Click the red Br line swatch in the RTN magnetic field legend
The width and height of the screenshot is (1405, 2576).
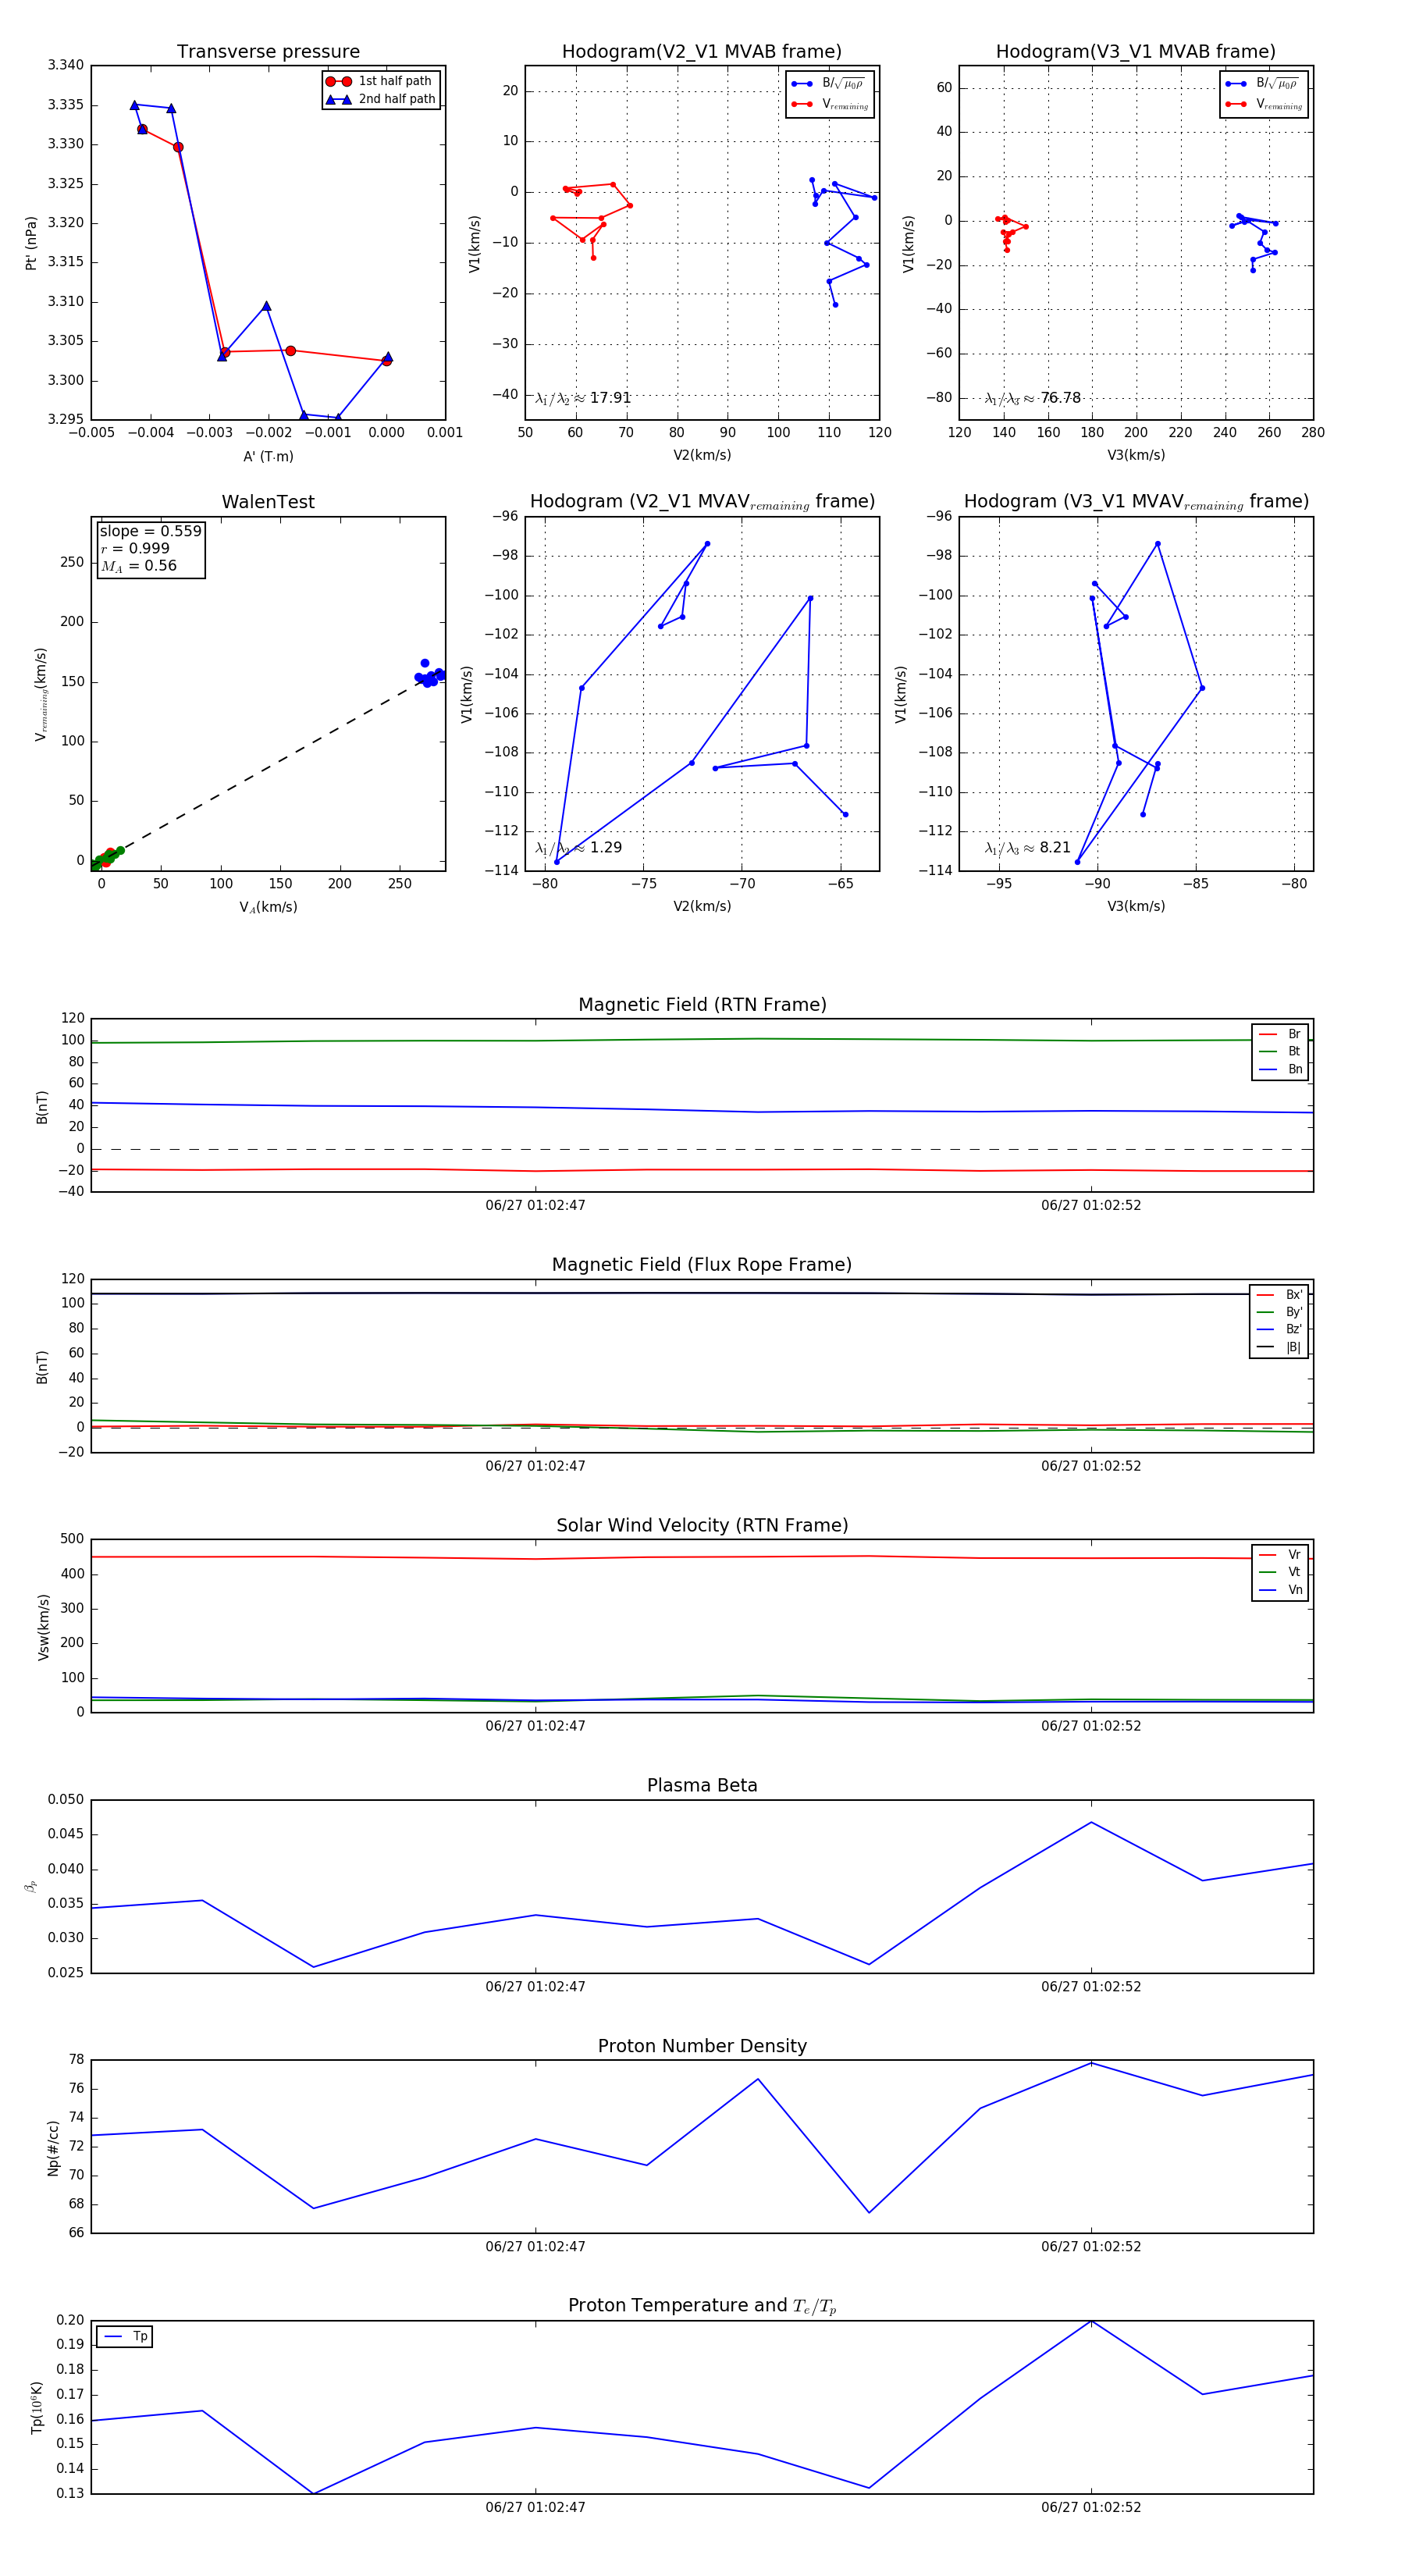pyautogui.click(x=1267, y=1034)
